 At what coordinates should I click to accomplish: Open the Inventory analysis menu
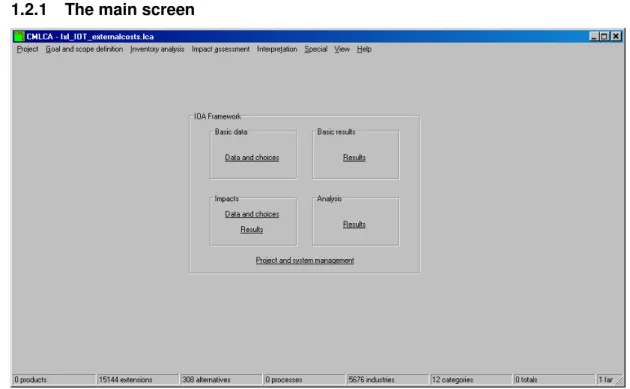pos(157,49)
